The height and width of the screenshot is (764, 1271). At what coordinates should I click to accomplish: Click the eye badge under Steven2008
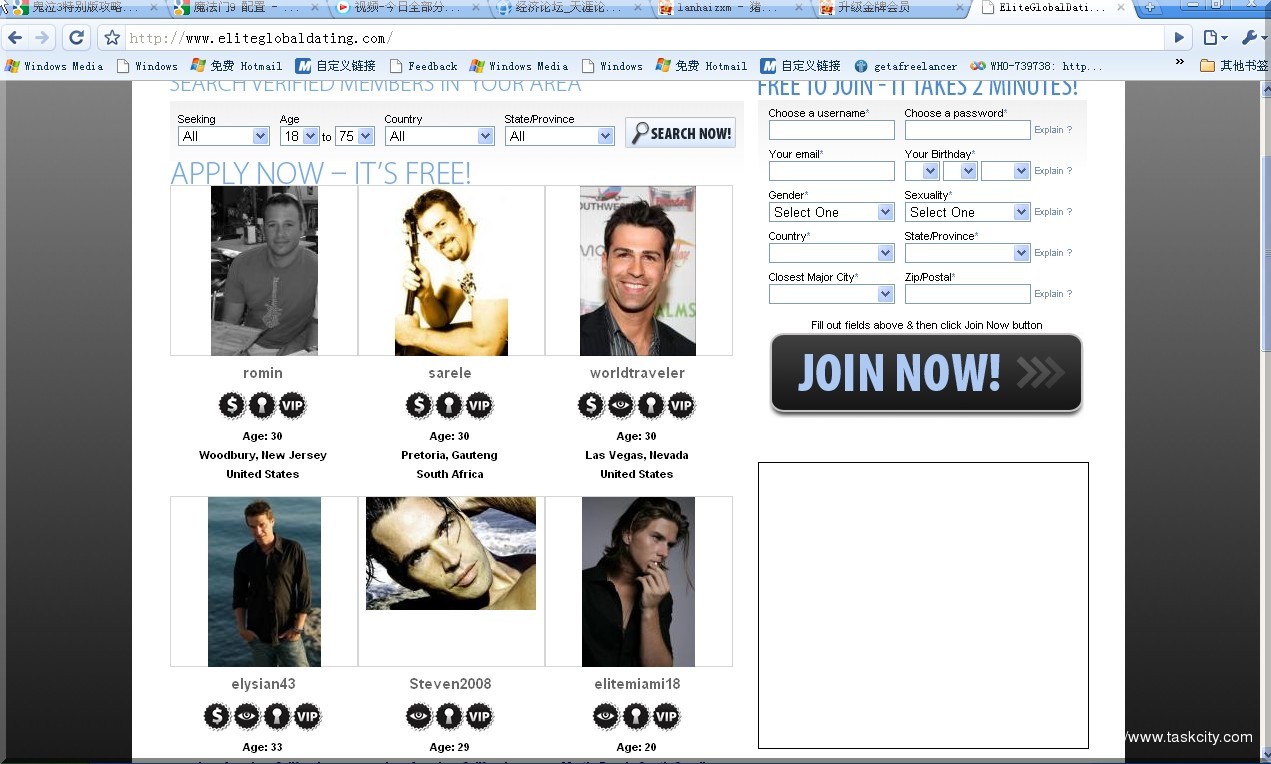[x=419, y=716]
